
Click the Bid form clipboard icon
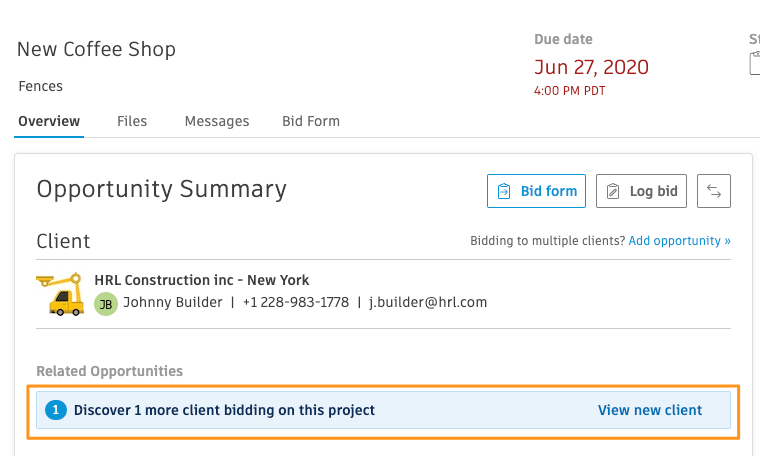504,191
